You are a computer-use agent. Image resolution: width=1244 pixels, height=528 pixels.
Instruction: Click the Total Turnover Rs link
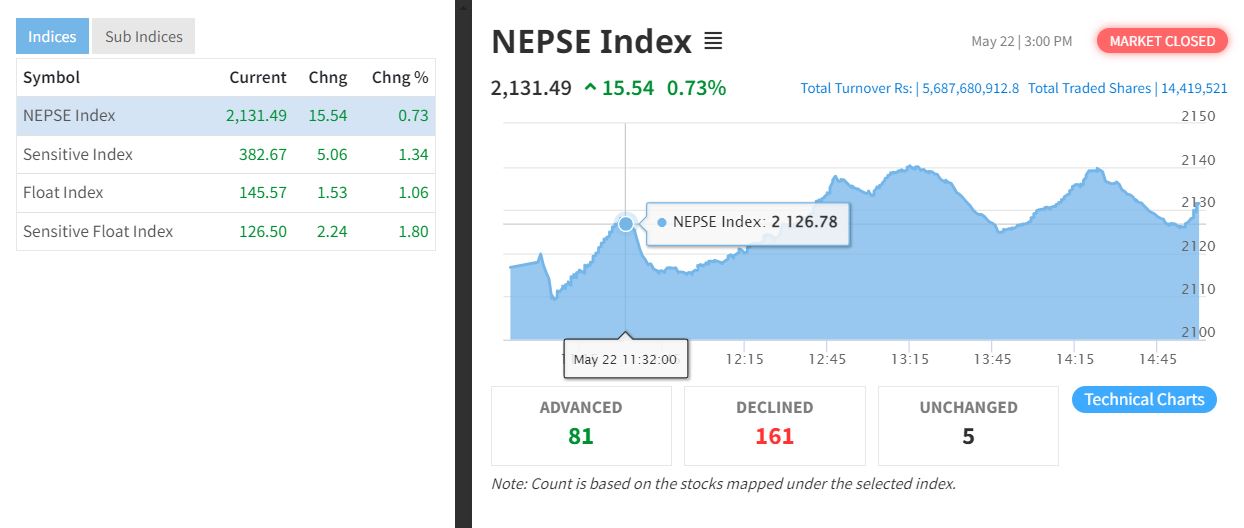(x=909, y=88)
